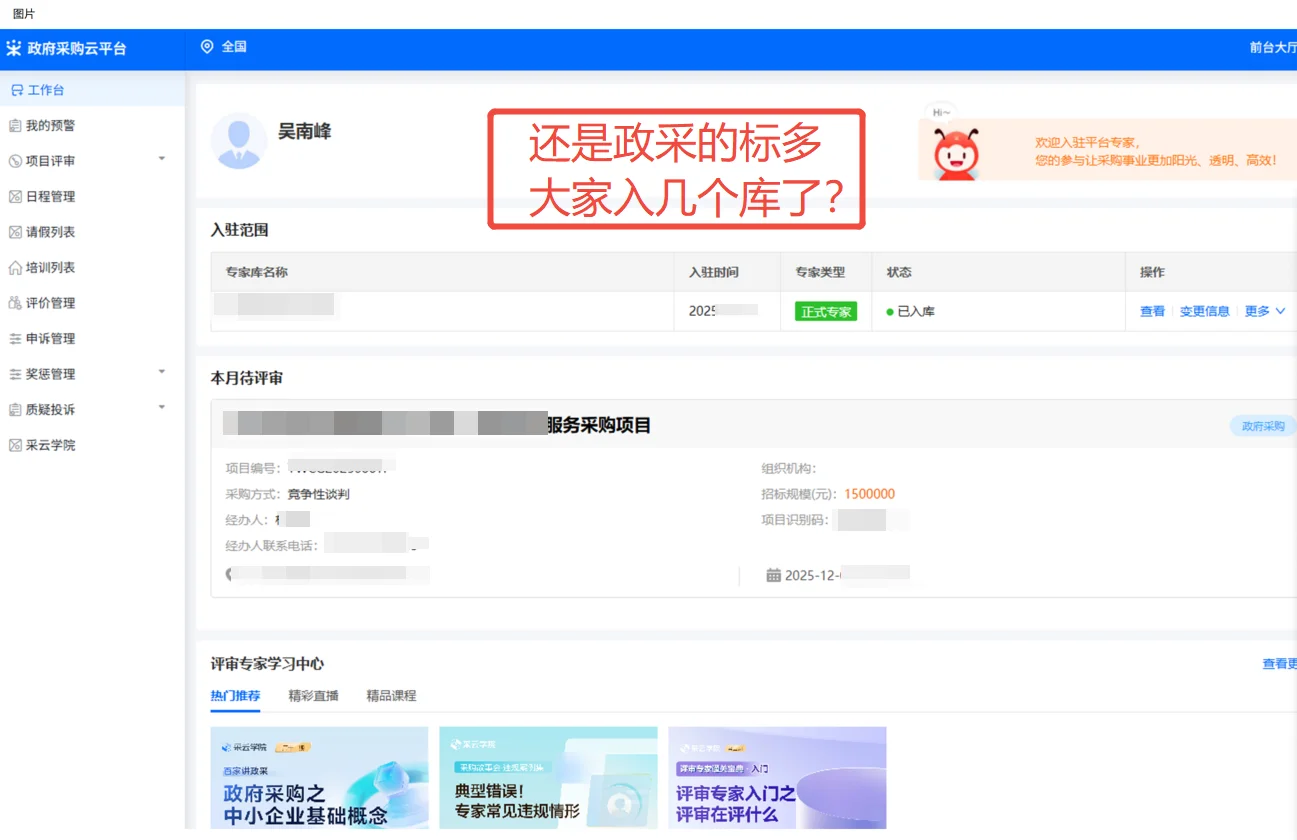1297x840 pixels.
Task: Switch to the 精彩直播 tab
Action: click(x=312, y=695)
